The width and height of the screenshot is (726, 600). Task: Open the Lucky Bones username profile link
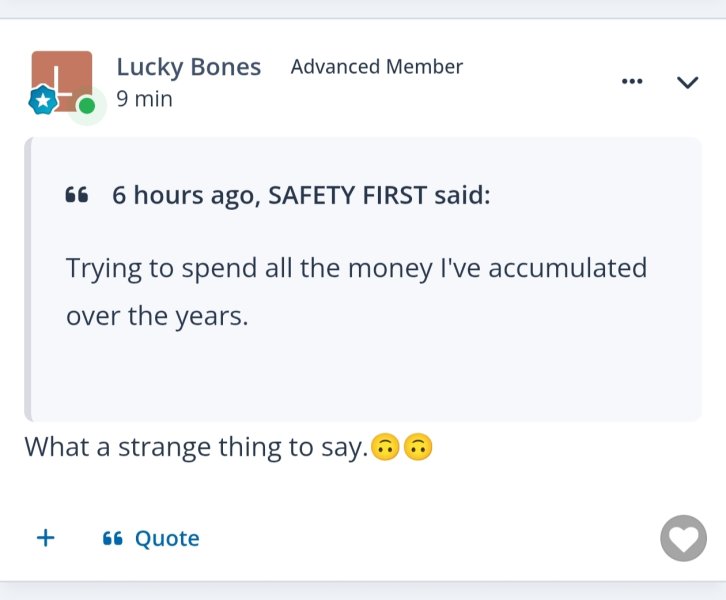(x=188, y=67)
